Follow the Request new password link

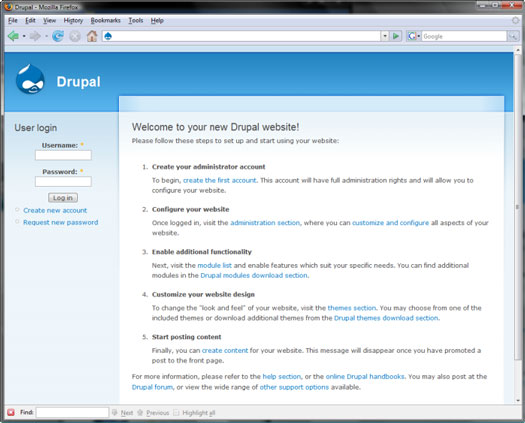tap(61, 222)
